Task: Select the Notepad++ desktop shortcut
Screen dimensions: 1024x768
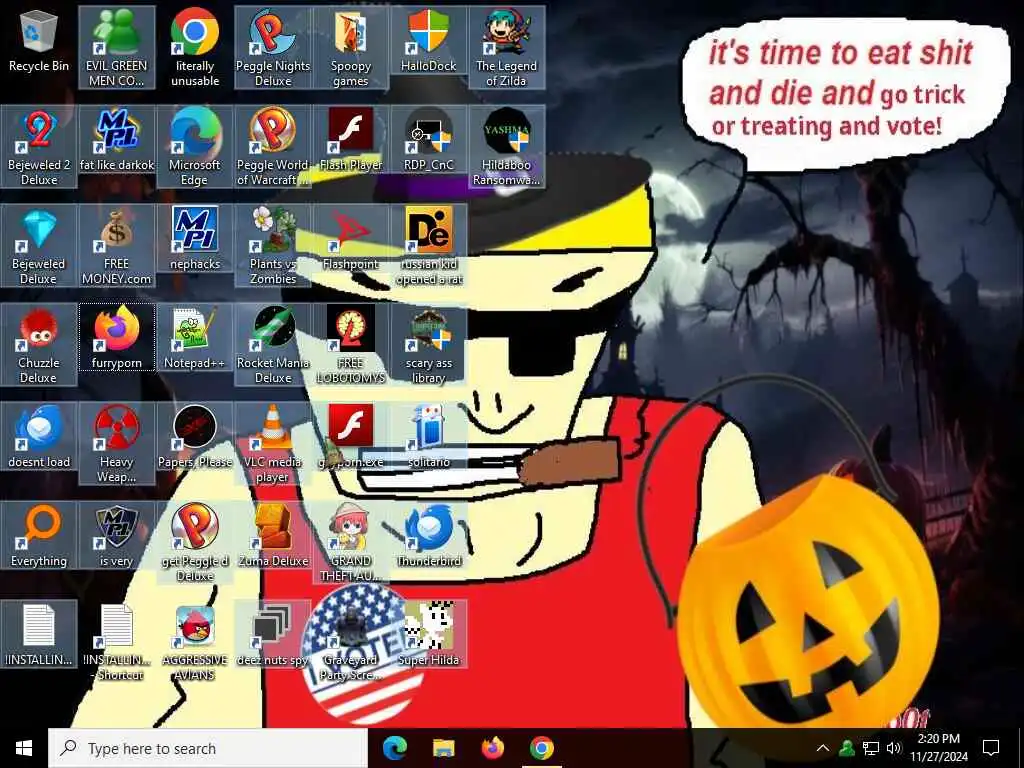Action: 195,338
